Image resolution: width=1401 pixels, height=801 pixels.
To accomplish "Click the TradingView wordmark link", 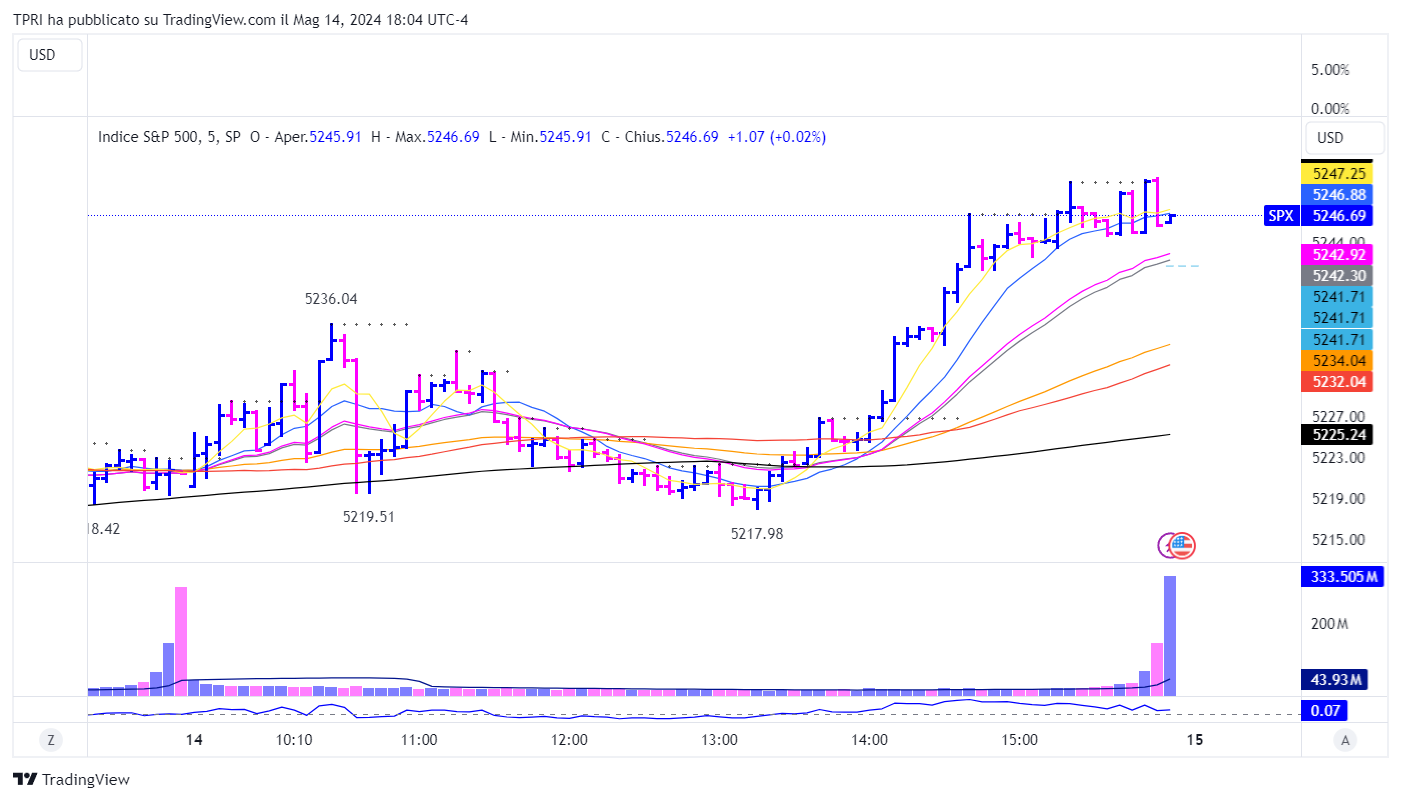I will pyautogui.click(x=86, y=780).
